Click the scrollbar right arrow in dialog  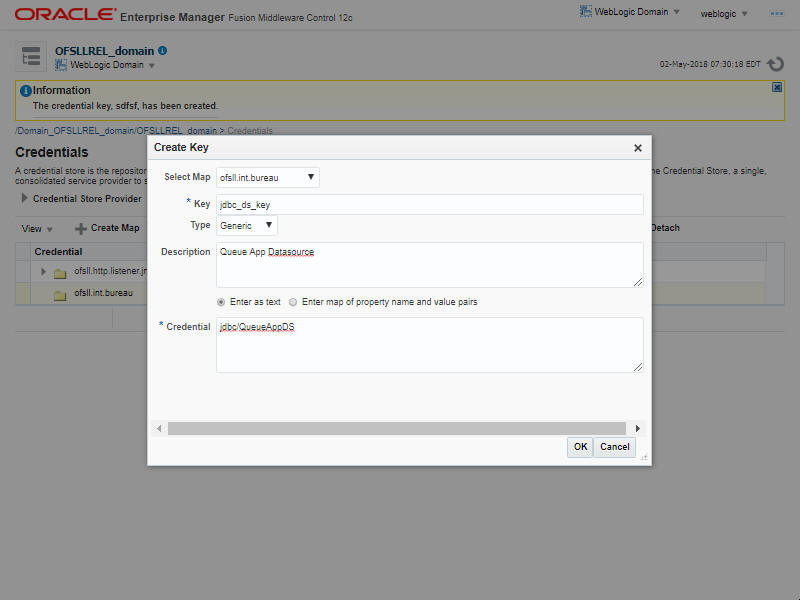637,428
